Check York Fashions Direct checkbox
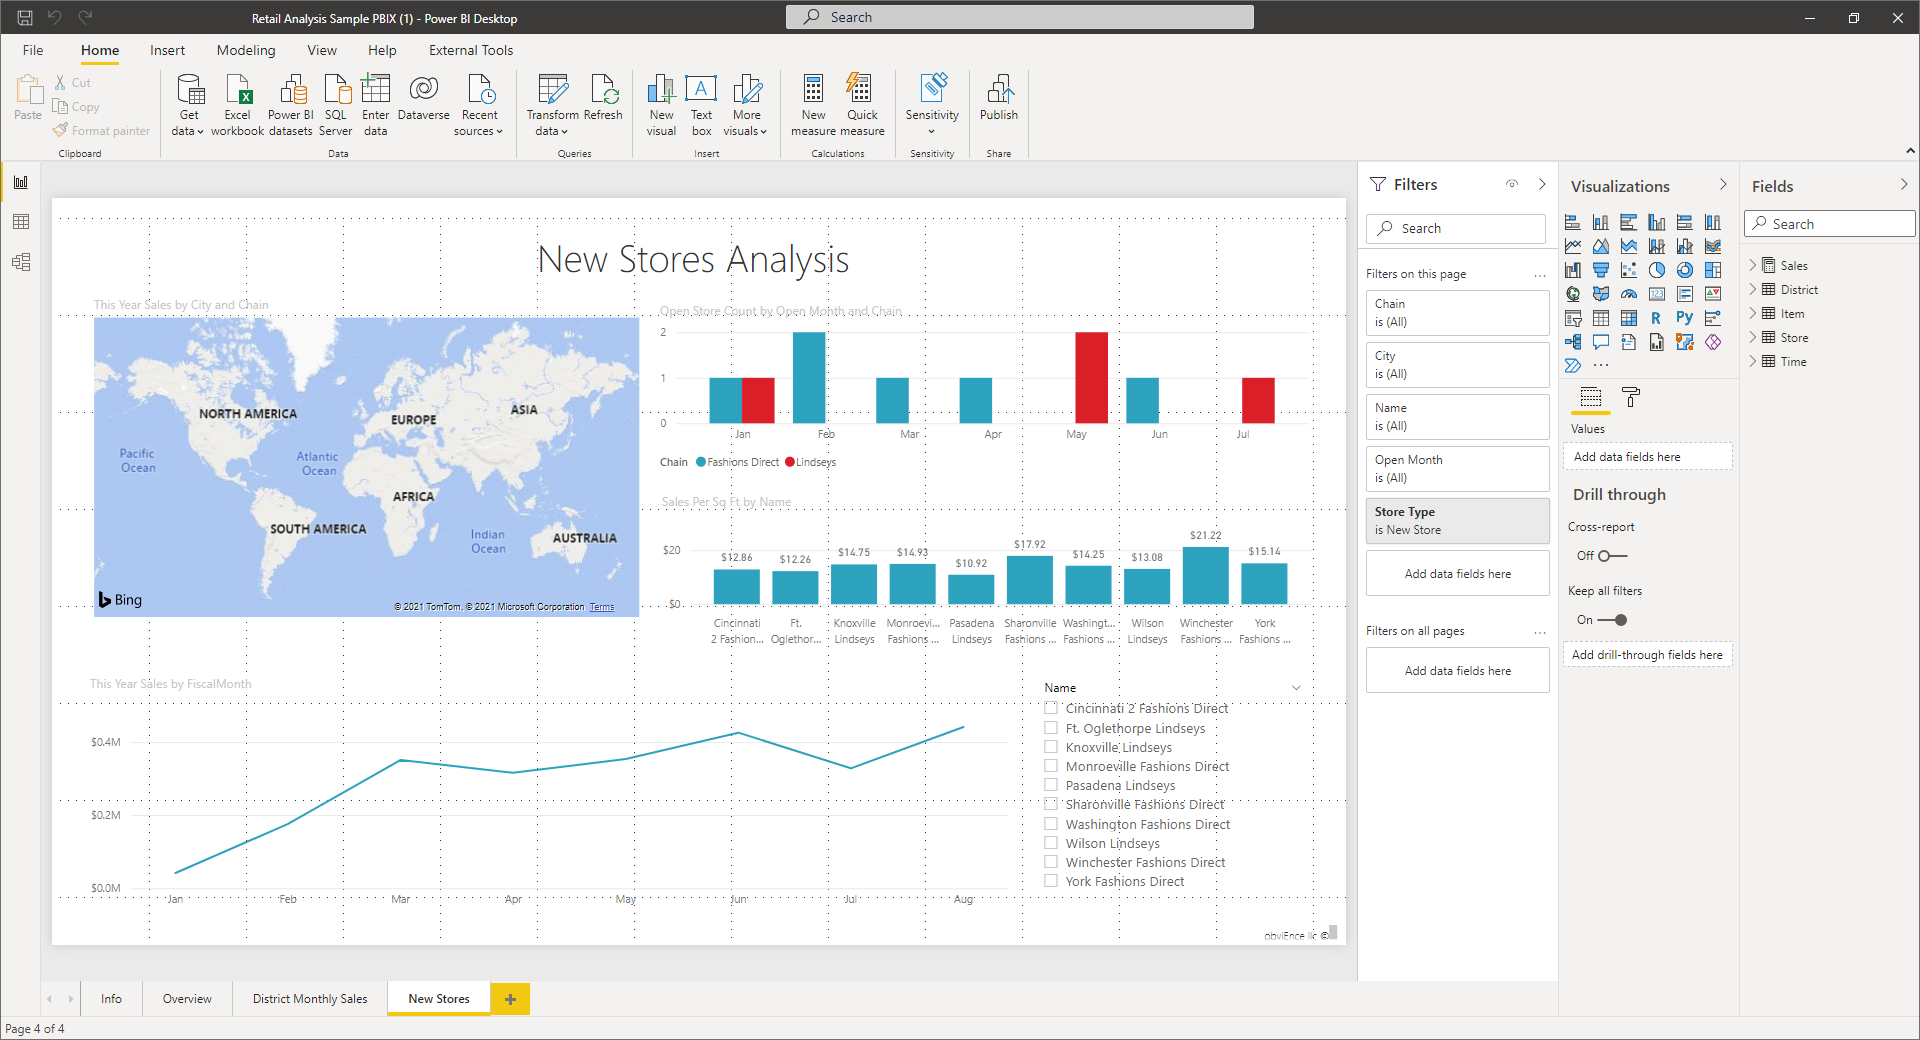 [1051, 881]
